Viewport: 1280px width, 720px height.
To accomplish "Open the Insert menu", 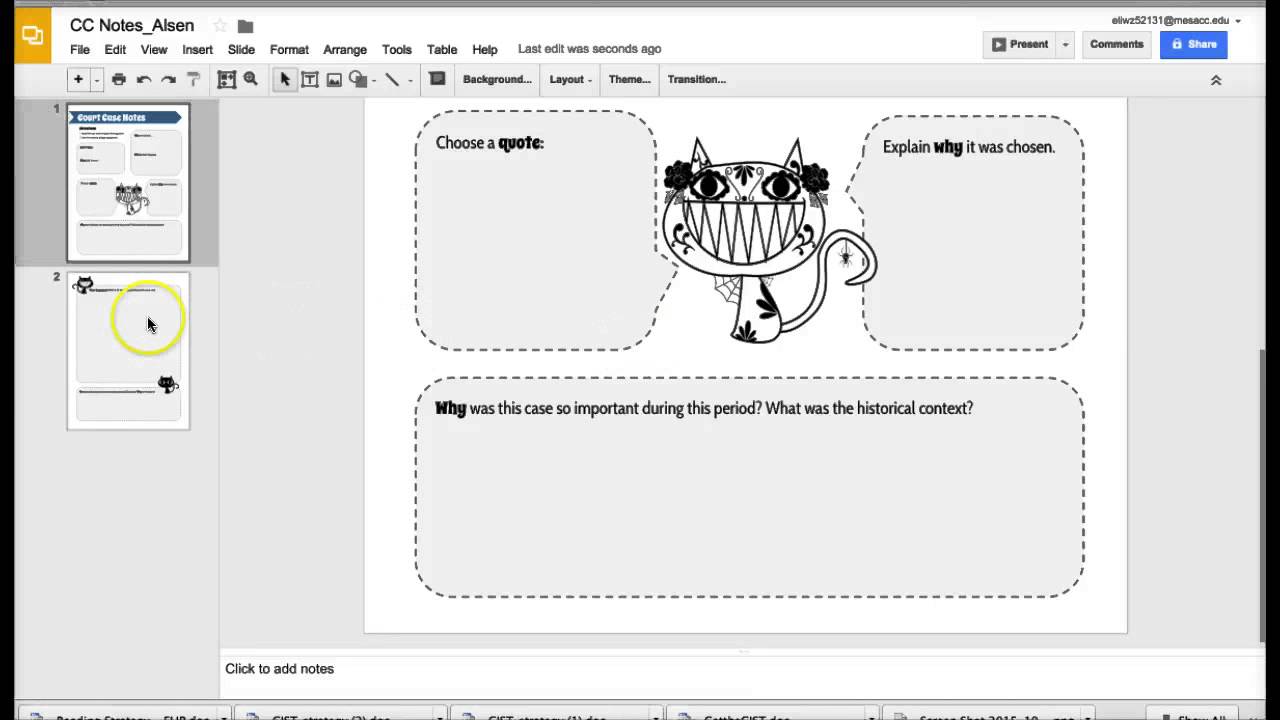I will click(x=197, y=49).
